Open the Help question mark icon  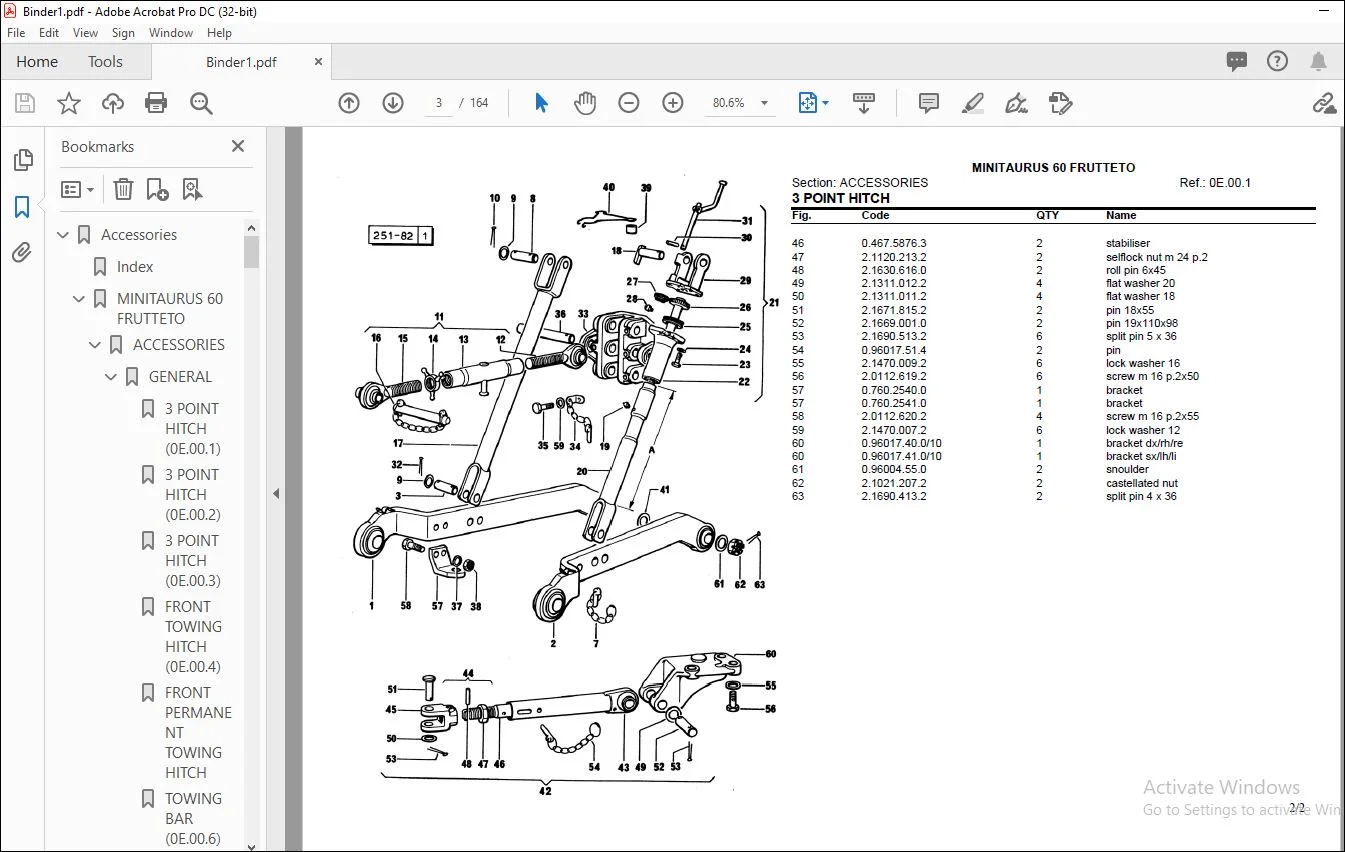[x=1278, y=61]
